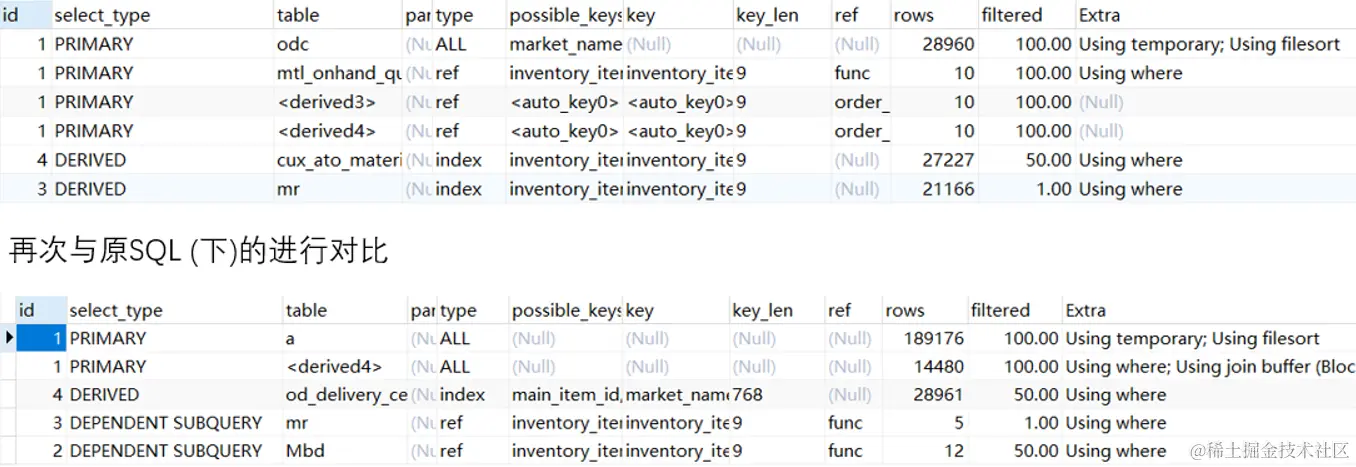Click 'Using temporary; Using filesort' in row a

coord(1192,339)
